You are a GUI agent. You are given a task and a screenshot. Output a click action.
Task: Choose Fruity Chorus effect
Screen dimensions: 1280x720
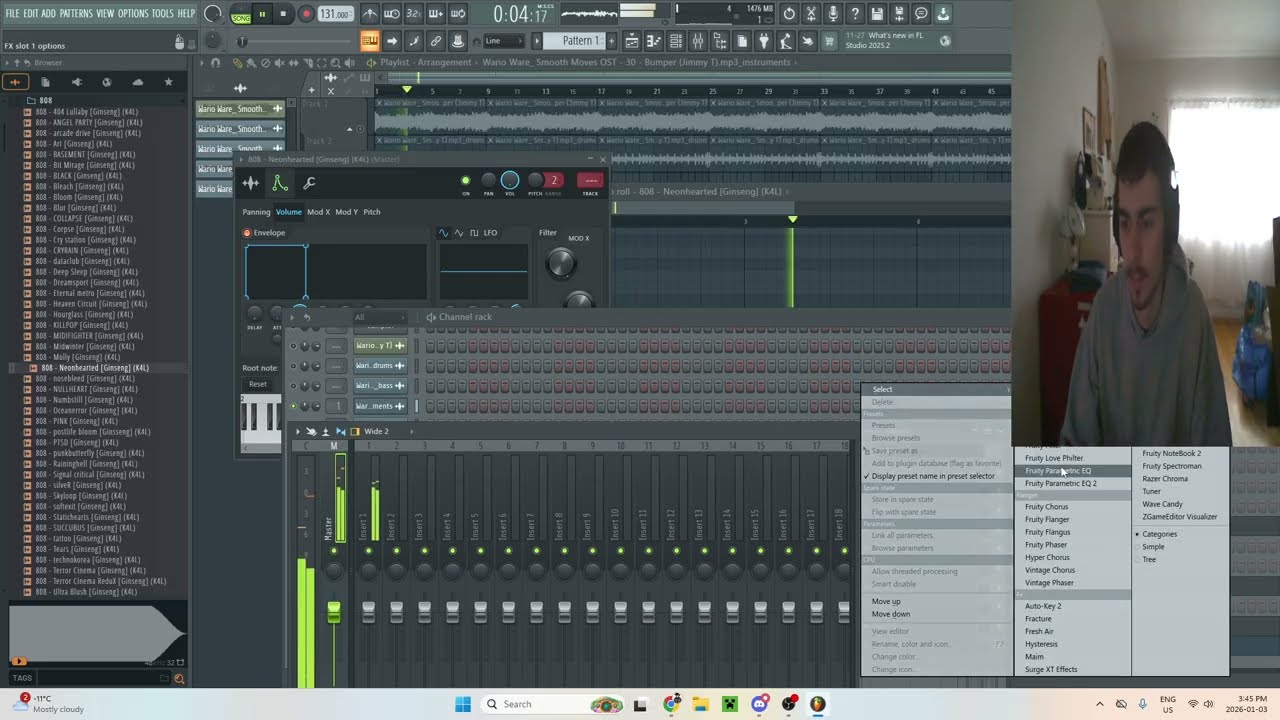1046,507
